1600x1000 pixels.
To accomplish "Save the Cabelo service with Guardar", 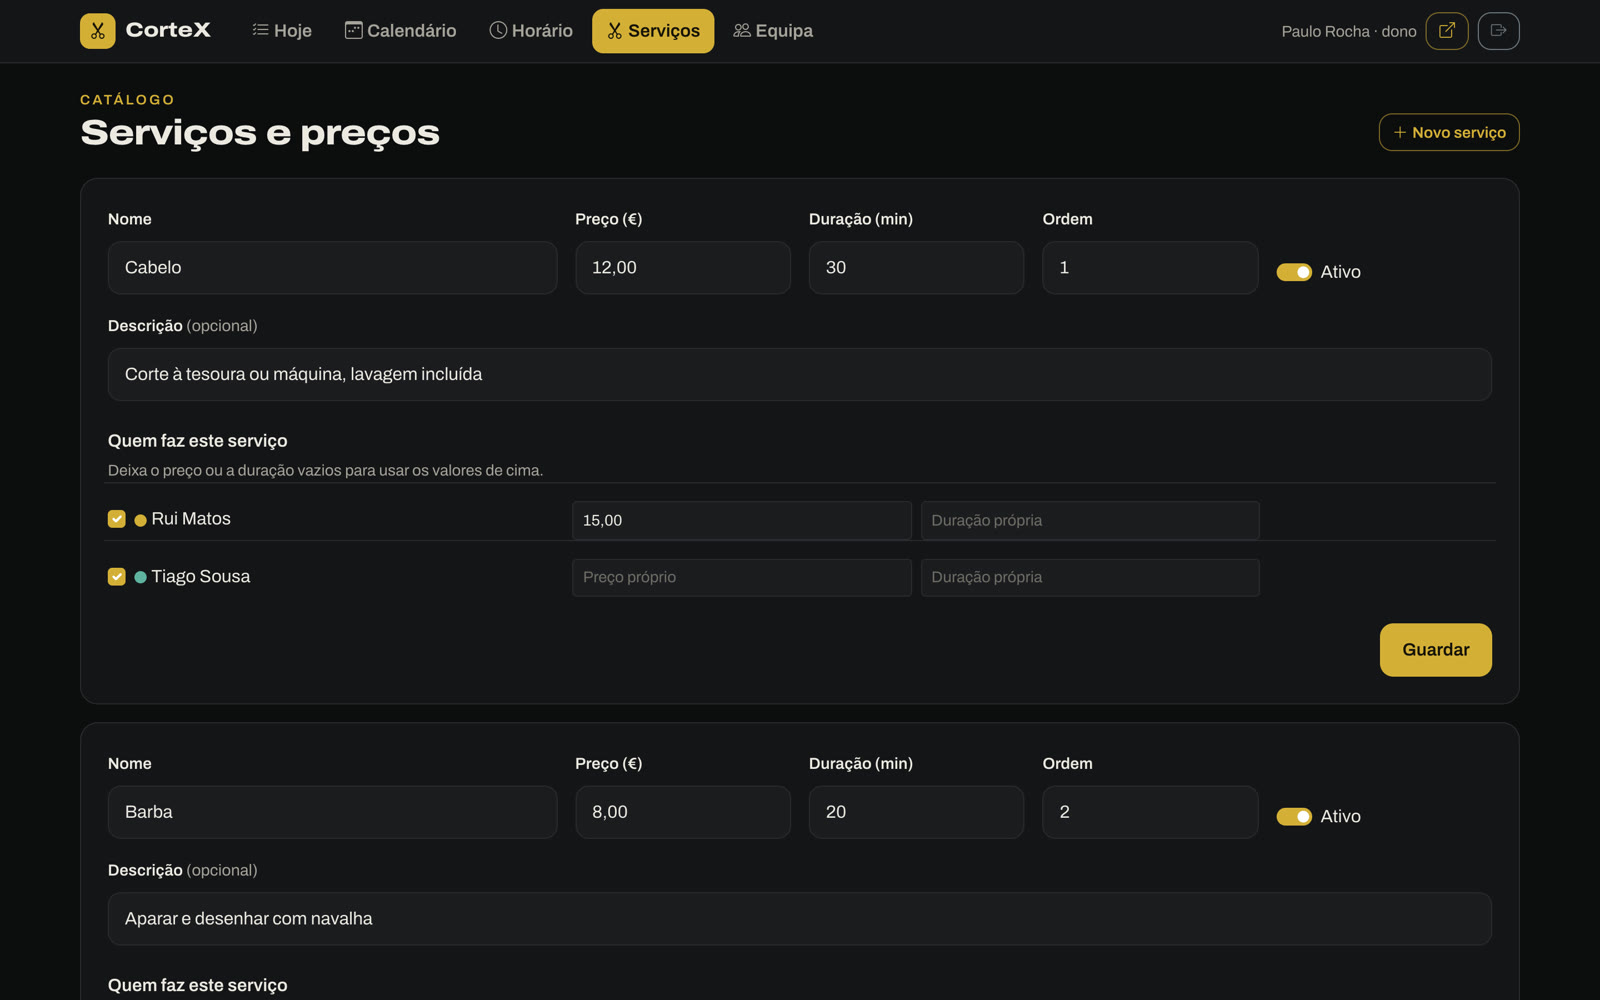I will pos(1435,650).
